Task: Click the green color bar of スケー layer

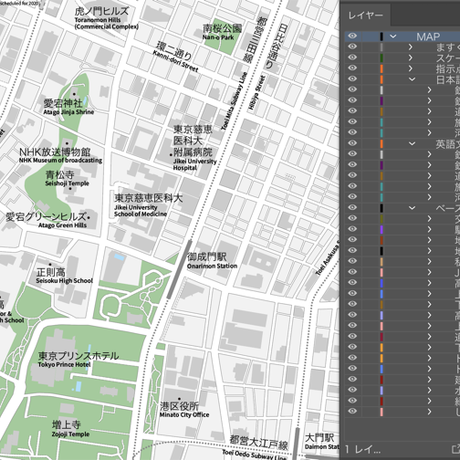Action: tap(381, 58)
